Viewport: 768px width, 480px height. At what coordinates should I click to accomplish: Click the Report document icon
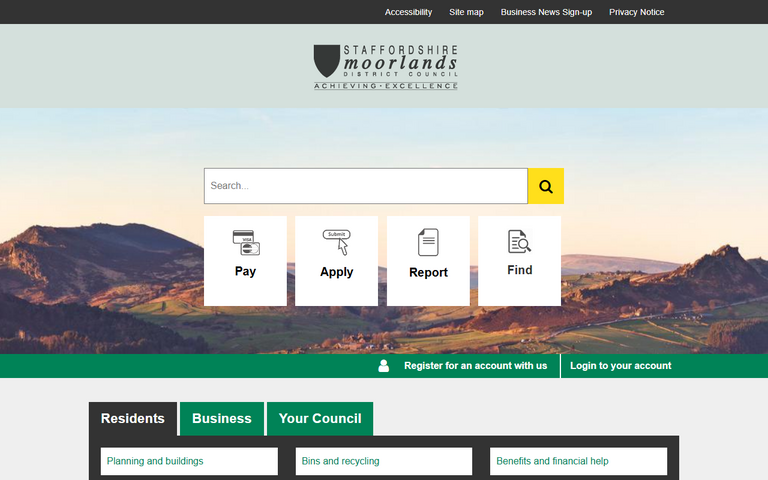pyautogui.click(x=428, y=243)
